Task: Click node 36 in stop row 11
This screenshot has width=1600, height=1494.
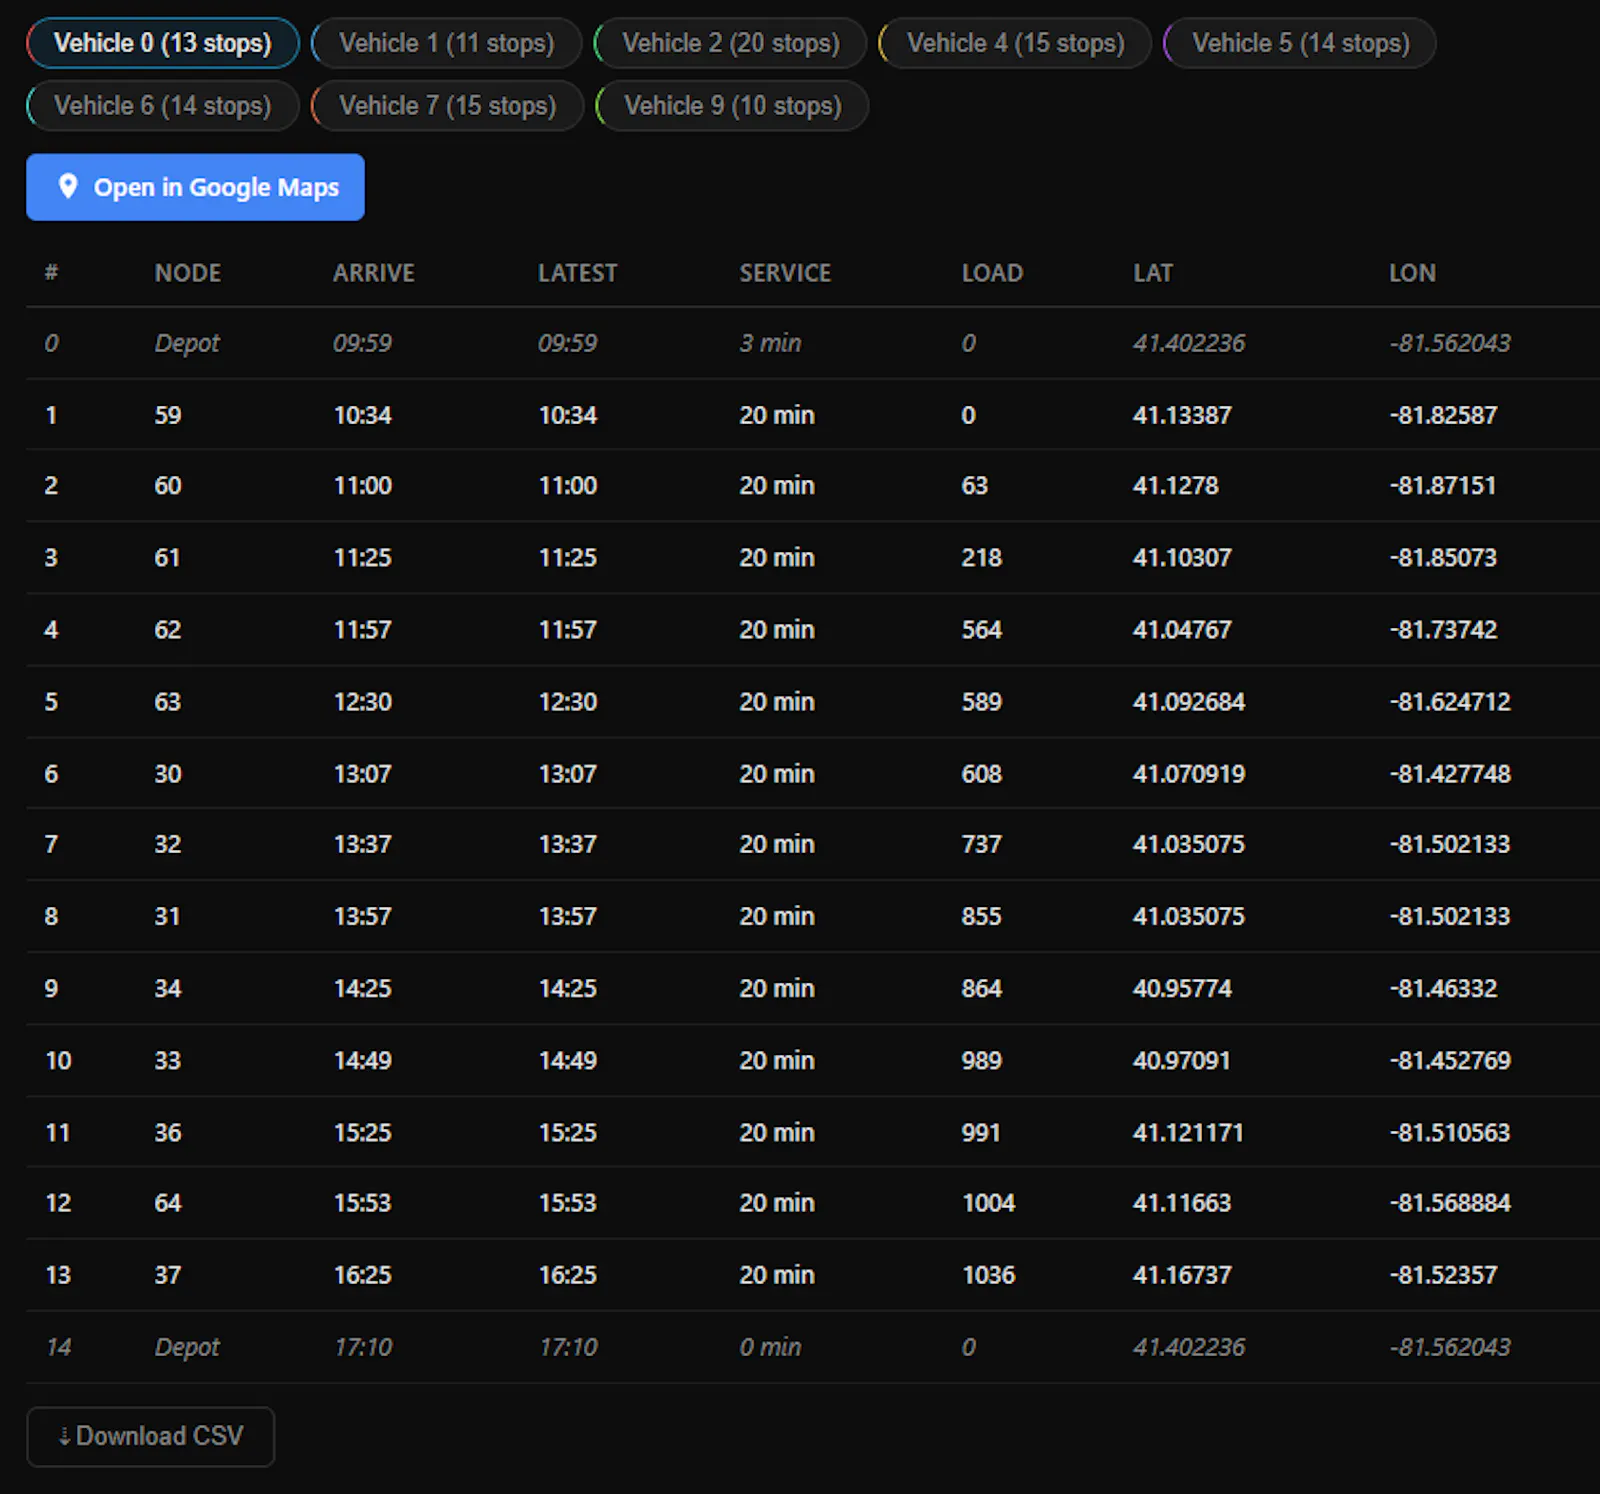Action: pyautogui.click(x=168, y=1132)
